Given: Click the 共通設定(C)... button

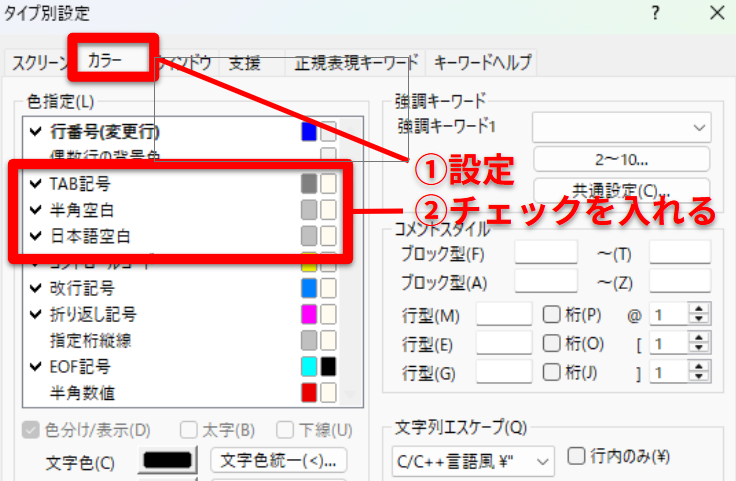Looking at the screenshot, I should 621,190.
